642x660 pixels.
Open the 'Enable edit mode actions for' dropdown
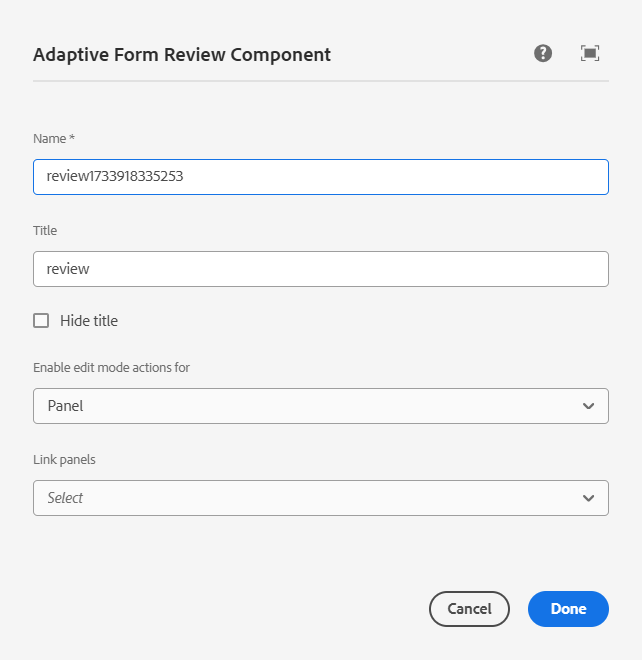pyautogui.click(x=320, y=406)
